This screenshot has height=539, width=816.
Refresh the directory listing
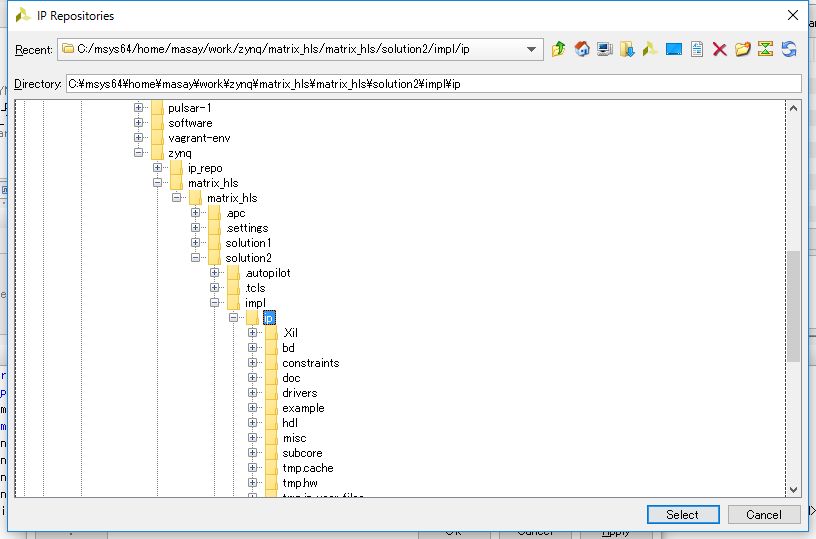788,49
